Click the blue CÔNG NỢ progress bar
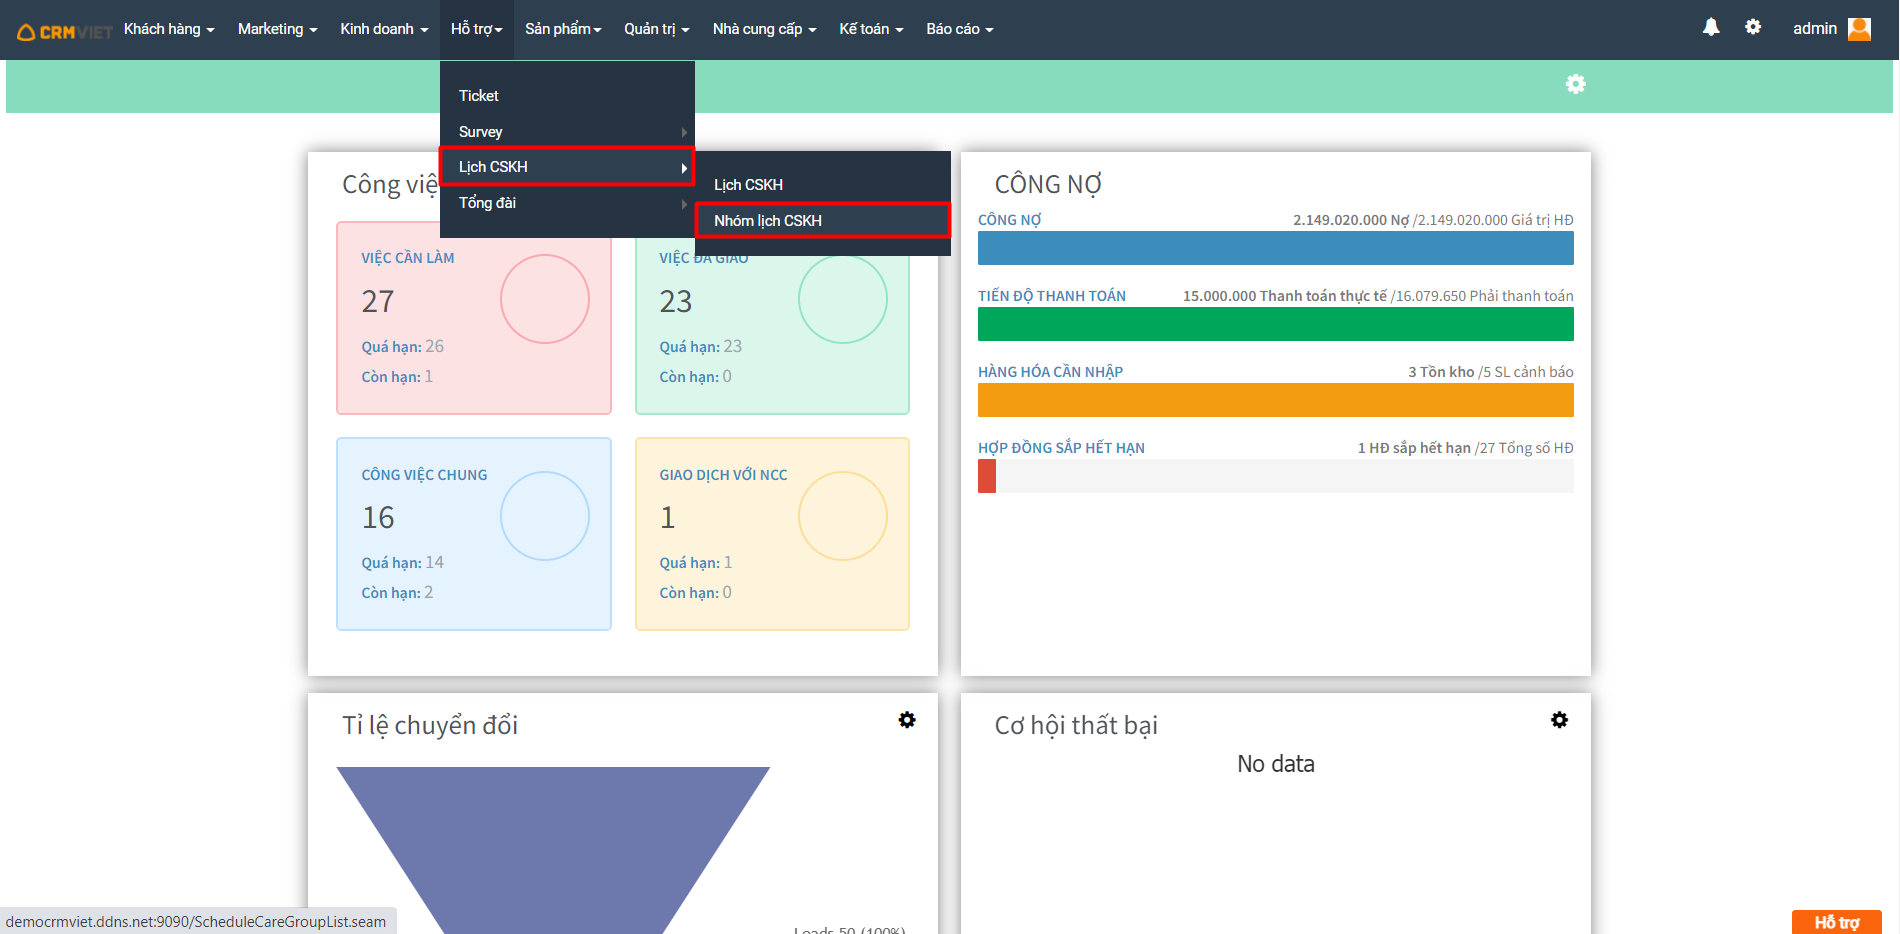This screenshot has height=934, width=1900. click(1275, 248)
